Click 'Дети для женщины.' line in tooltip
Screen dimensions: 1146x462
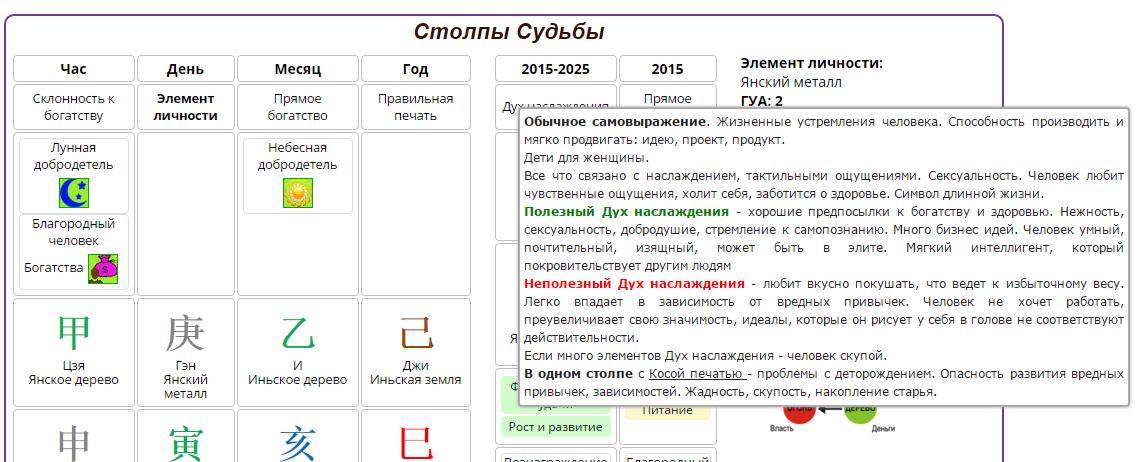point(587,157)
